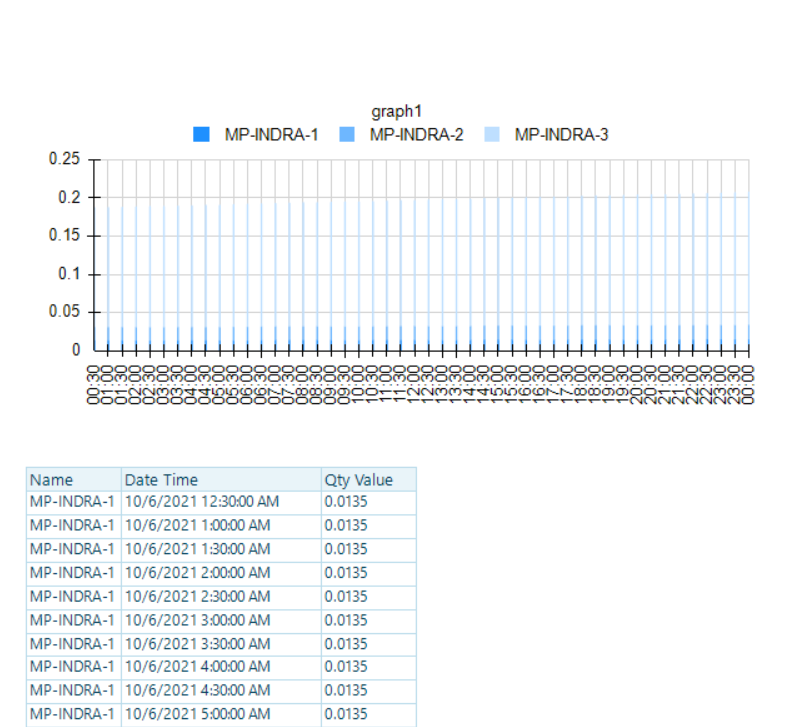The width and height of the screenshot is (808, 727).
Task: Select the MP-INDRA-2 legend label
Action: 416,134
